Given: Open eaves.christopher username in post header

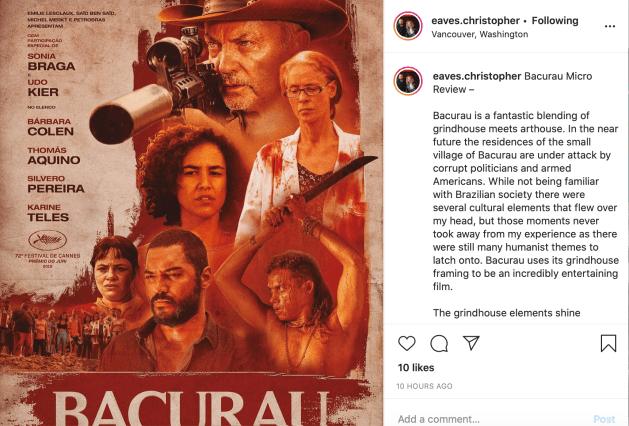Looking at the screenshot, I should click(x=475, y=20).
